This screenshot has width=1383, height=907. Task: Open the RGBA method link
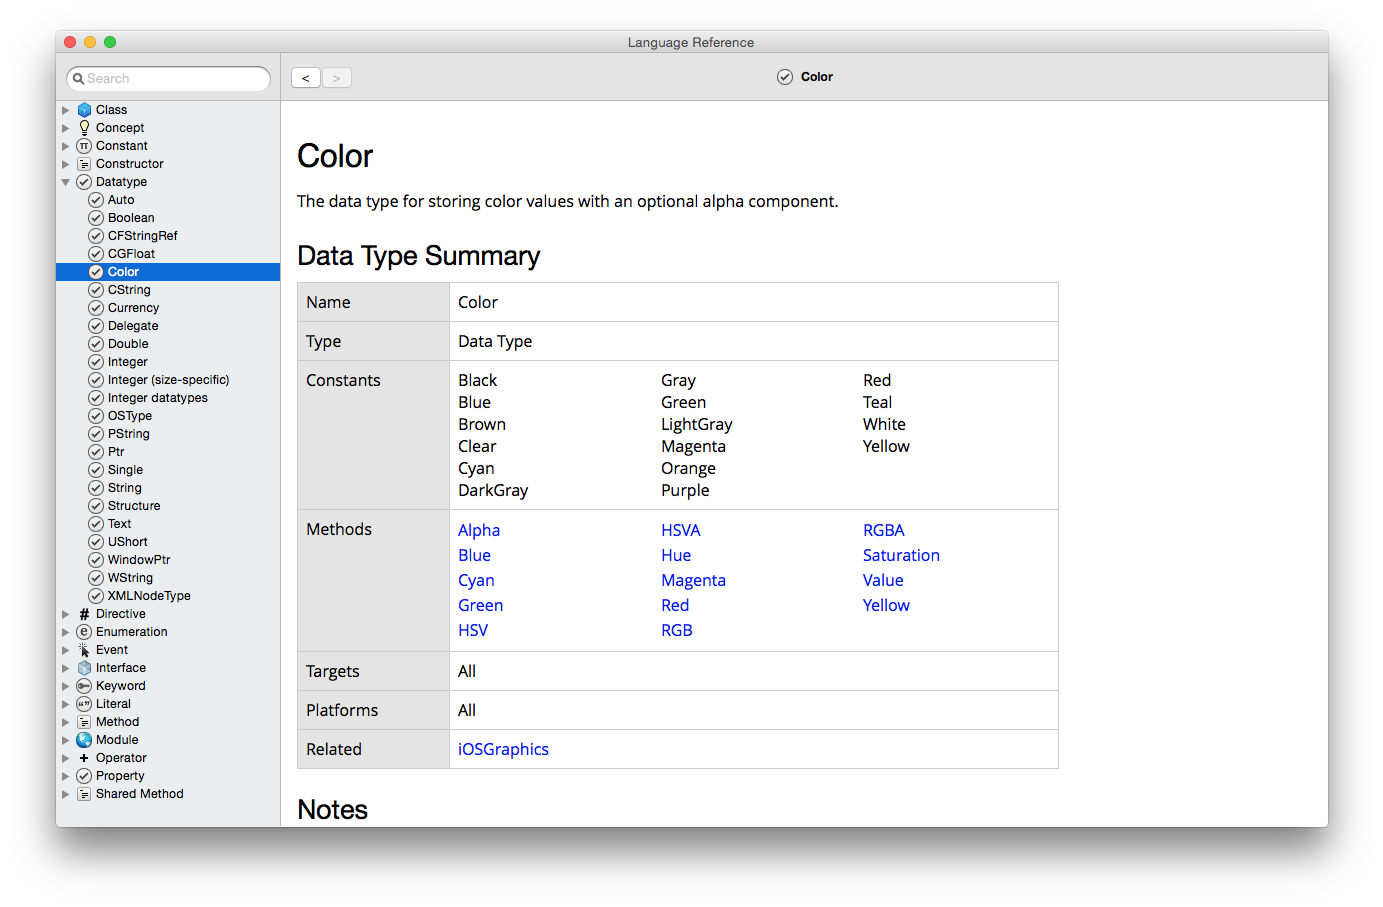884,530
